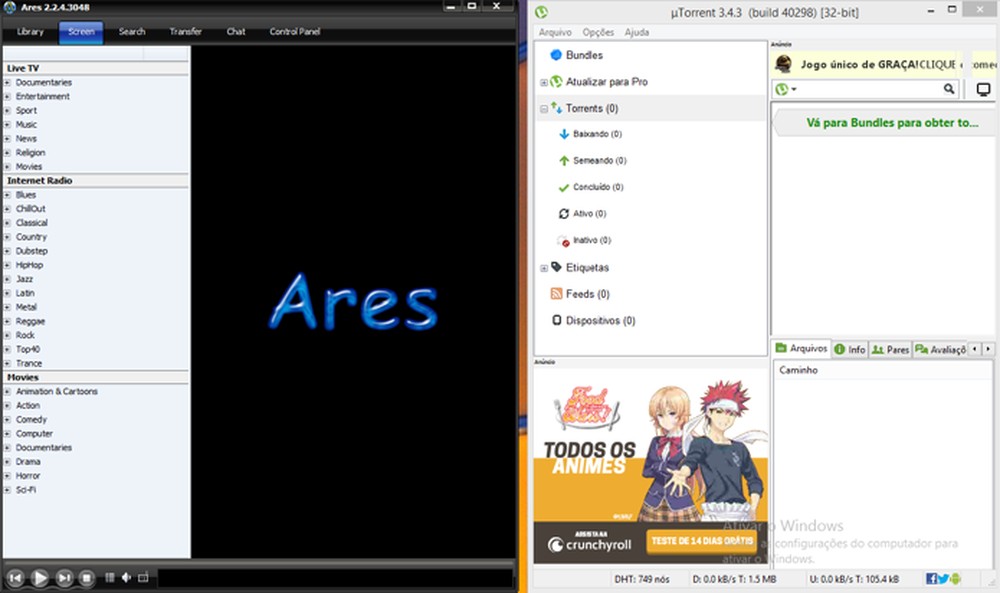
Task: Open the remote monitor icon beside the search
Action: click(984, 89)
